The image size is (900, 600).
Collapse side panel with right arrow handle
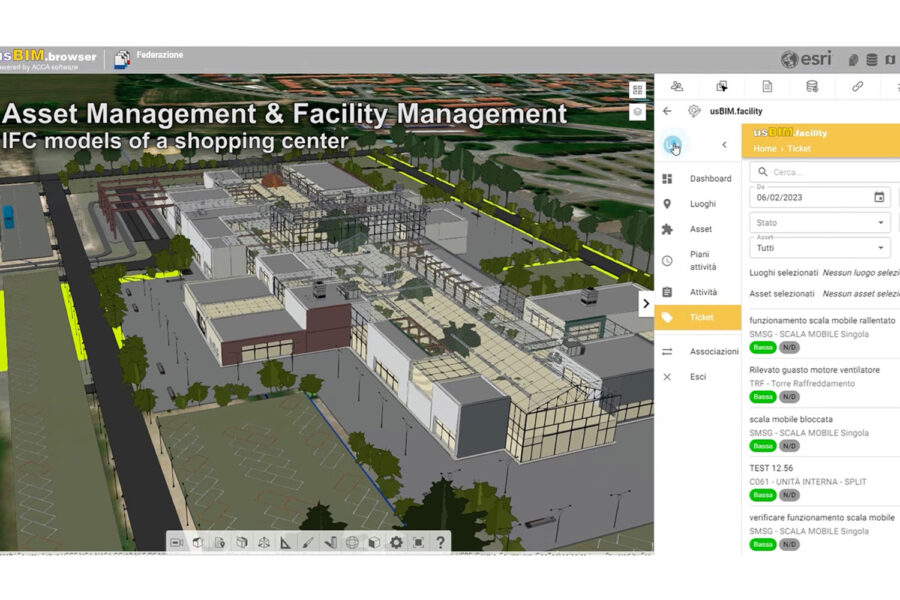[646, 304]
